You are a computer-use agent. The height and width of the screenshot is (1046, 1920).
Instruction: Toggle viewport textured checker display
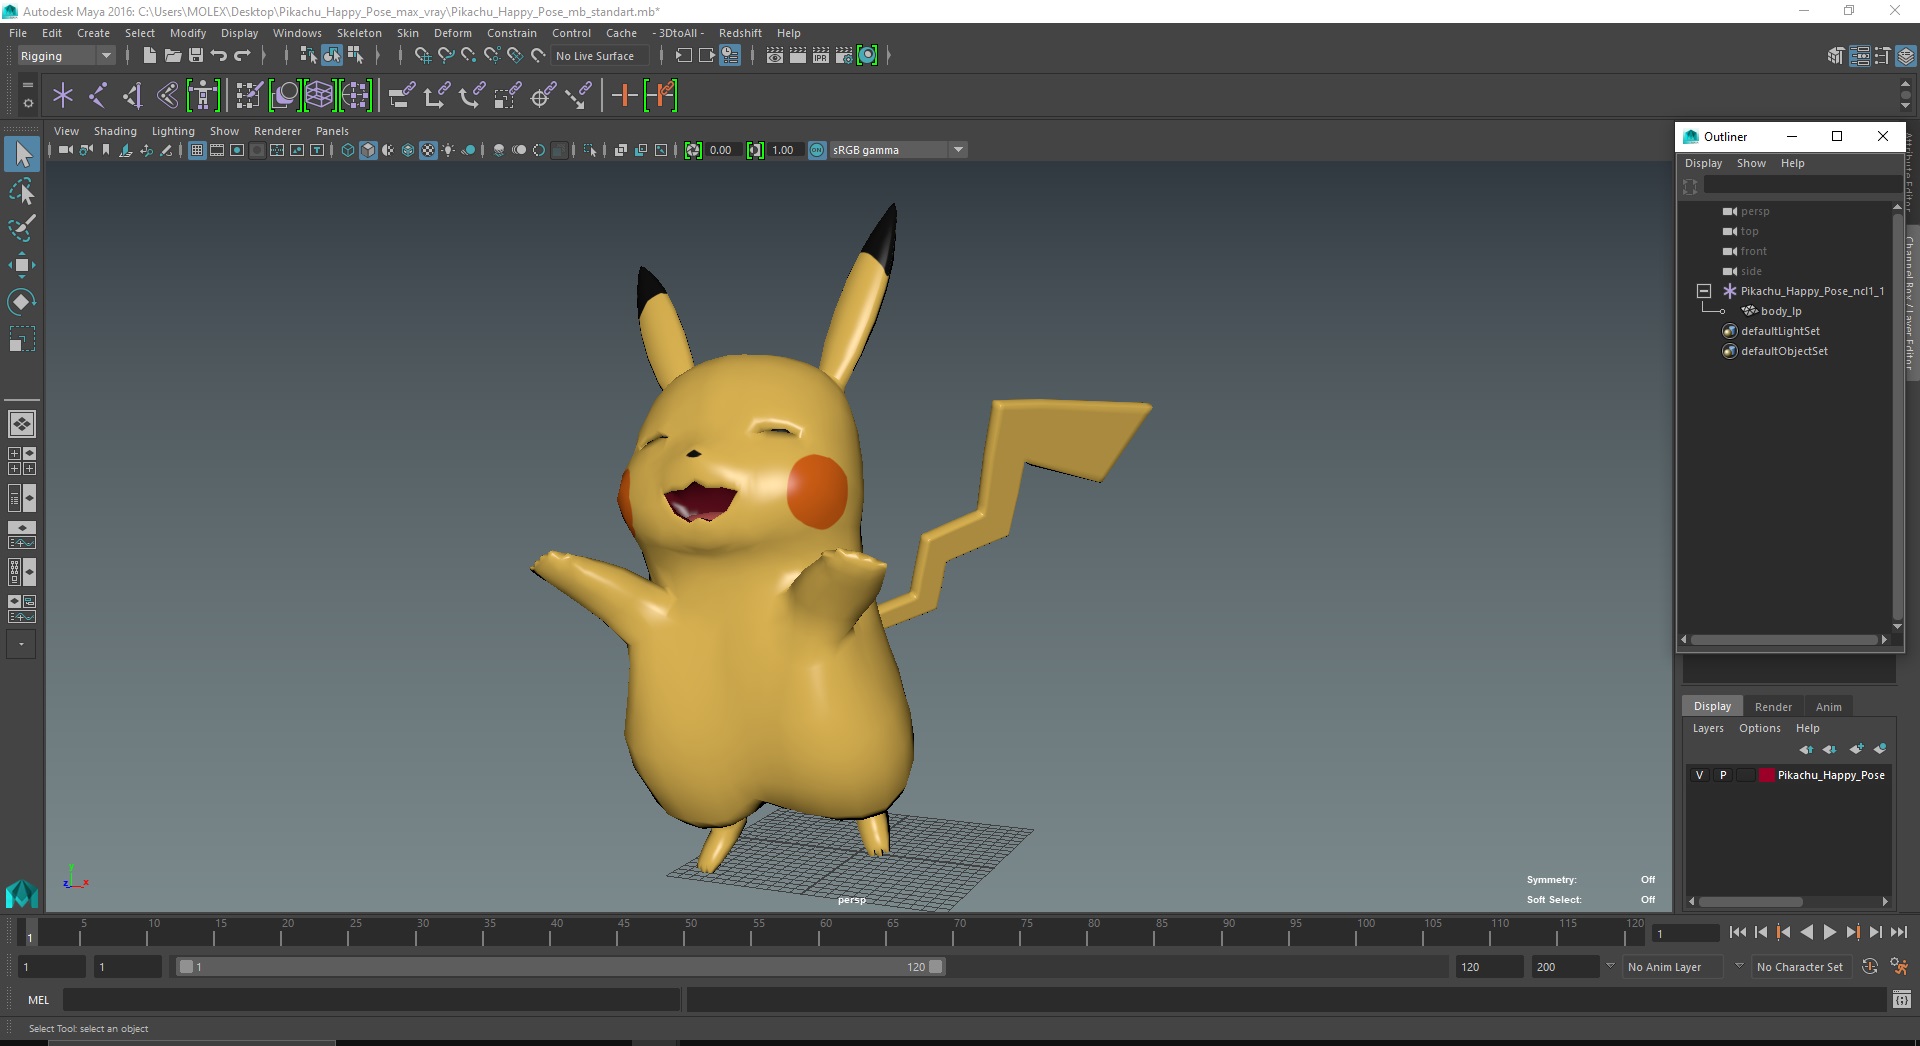pos(428,150)
